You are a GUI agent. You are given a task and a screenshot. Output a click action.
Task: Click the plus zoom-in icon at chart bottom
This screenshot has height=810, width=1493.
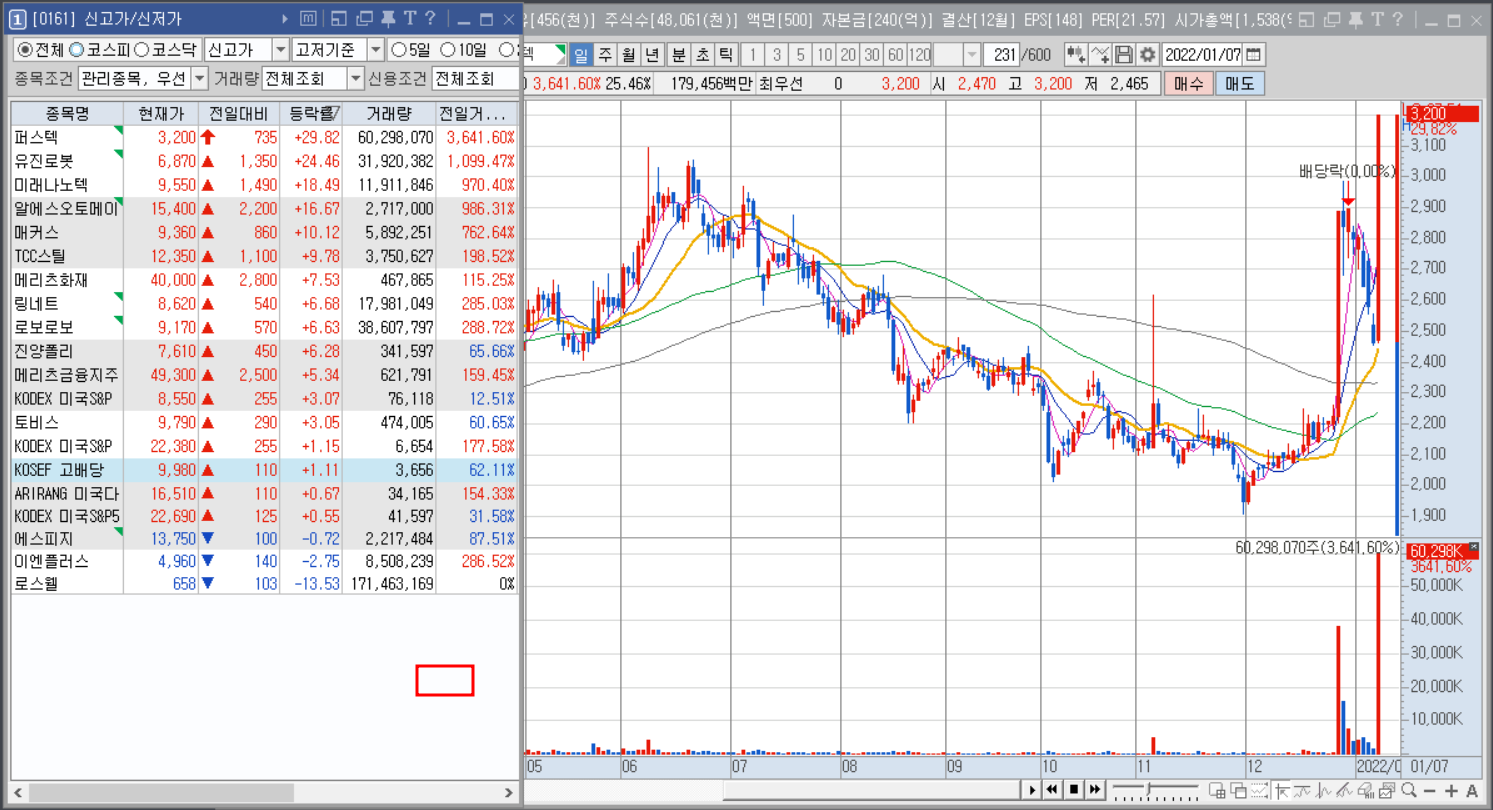[1451, 790]
